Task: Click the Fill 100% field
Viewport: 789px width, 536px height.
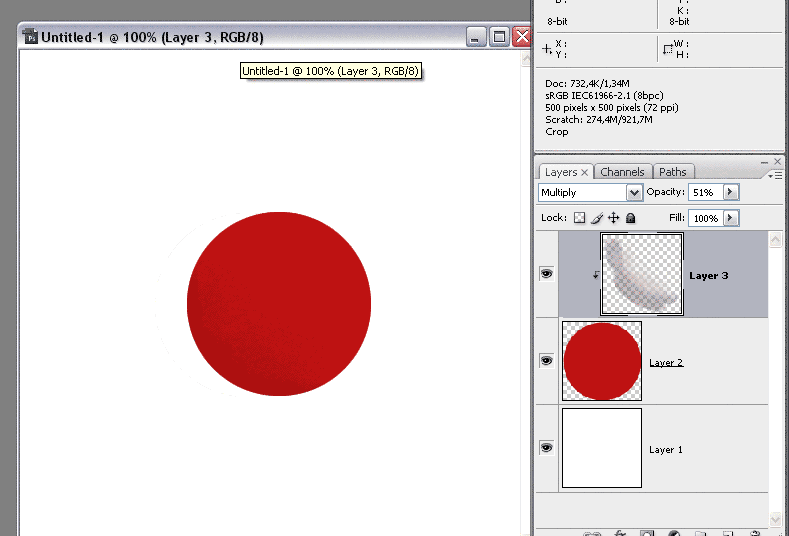Action: click(x=705, y=218)
